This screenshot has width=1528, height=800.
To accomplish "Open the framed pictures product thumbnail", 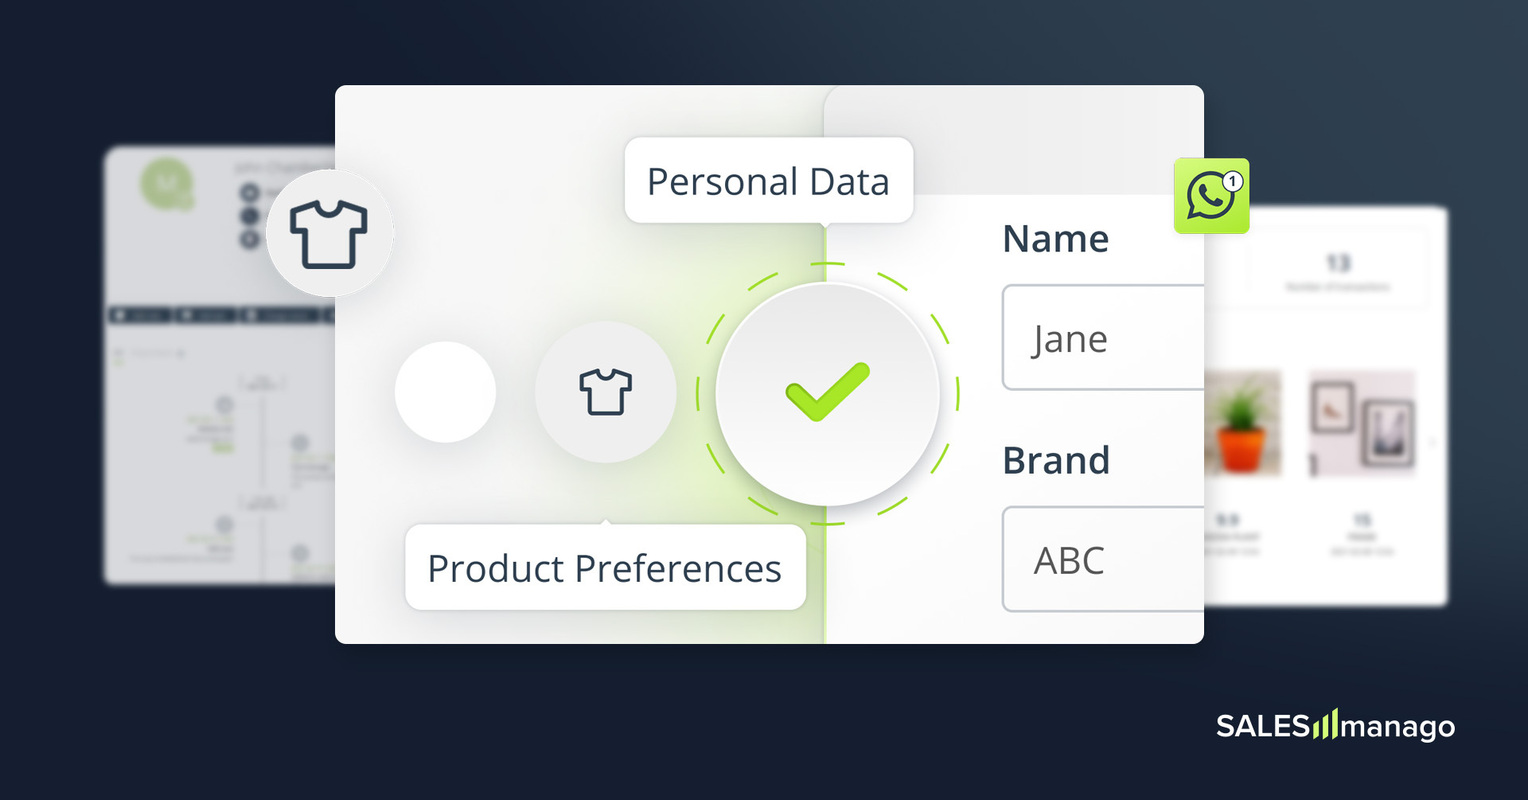I will 1361,423.
